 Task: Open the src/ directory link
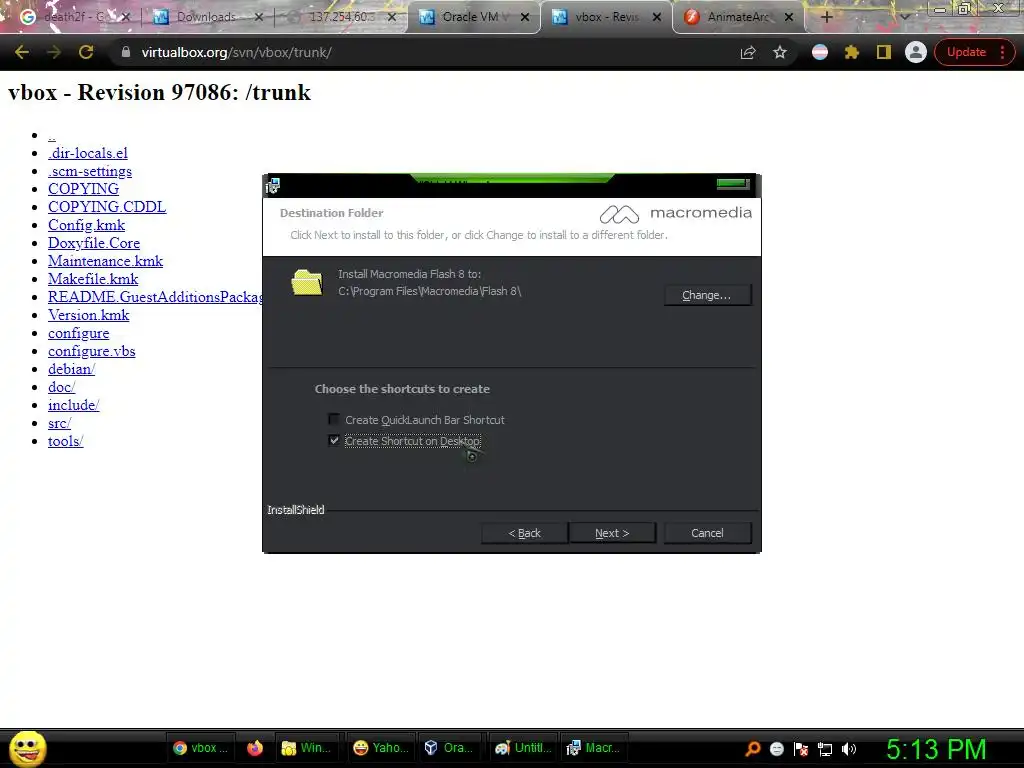point(59,423)
